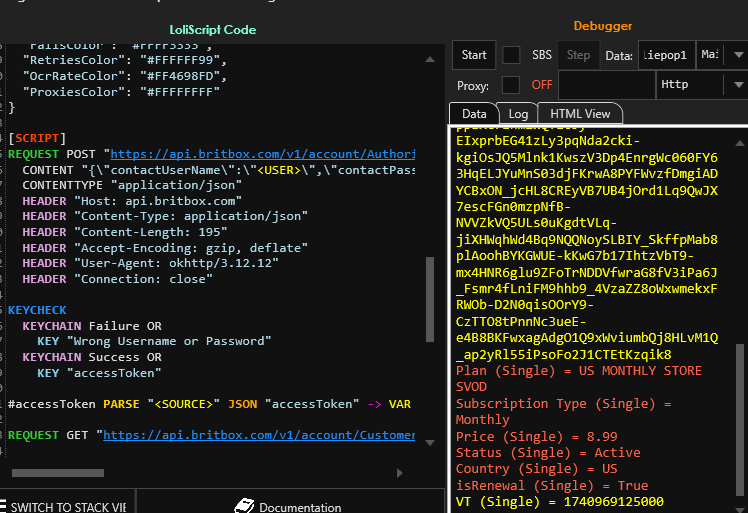The width and height of the screenshot is (748, 513).
Task: Click the debugger output scroll up arrow
Action: 740,143
